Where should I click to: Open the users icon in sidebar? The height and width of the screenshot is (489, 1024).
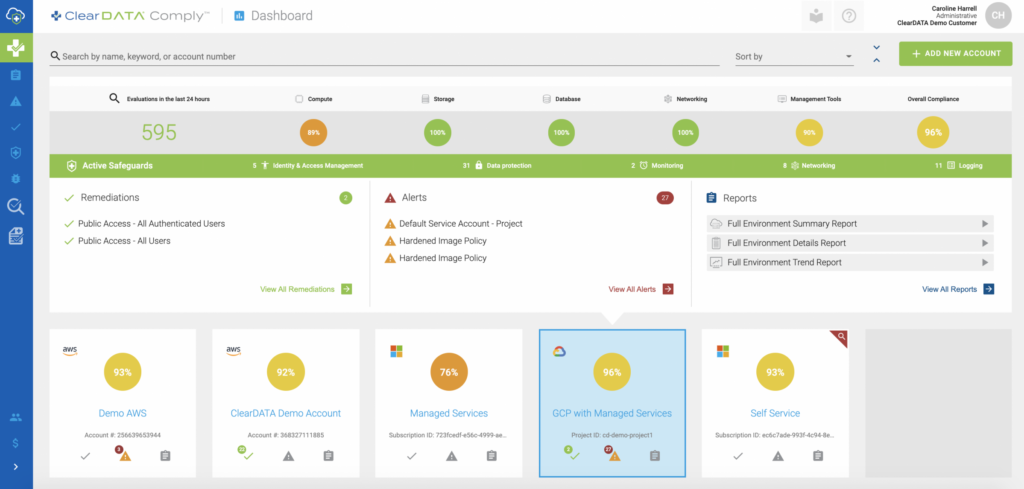[x=16, y=417]
